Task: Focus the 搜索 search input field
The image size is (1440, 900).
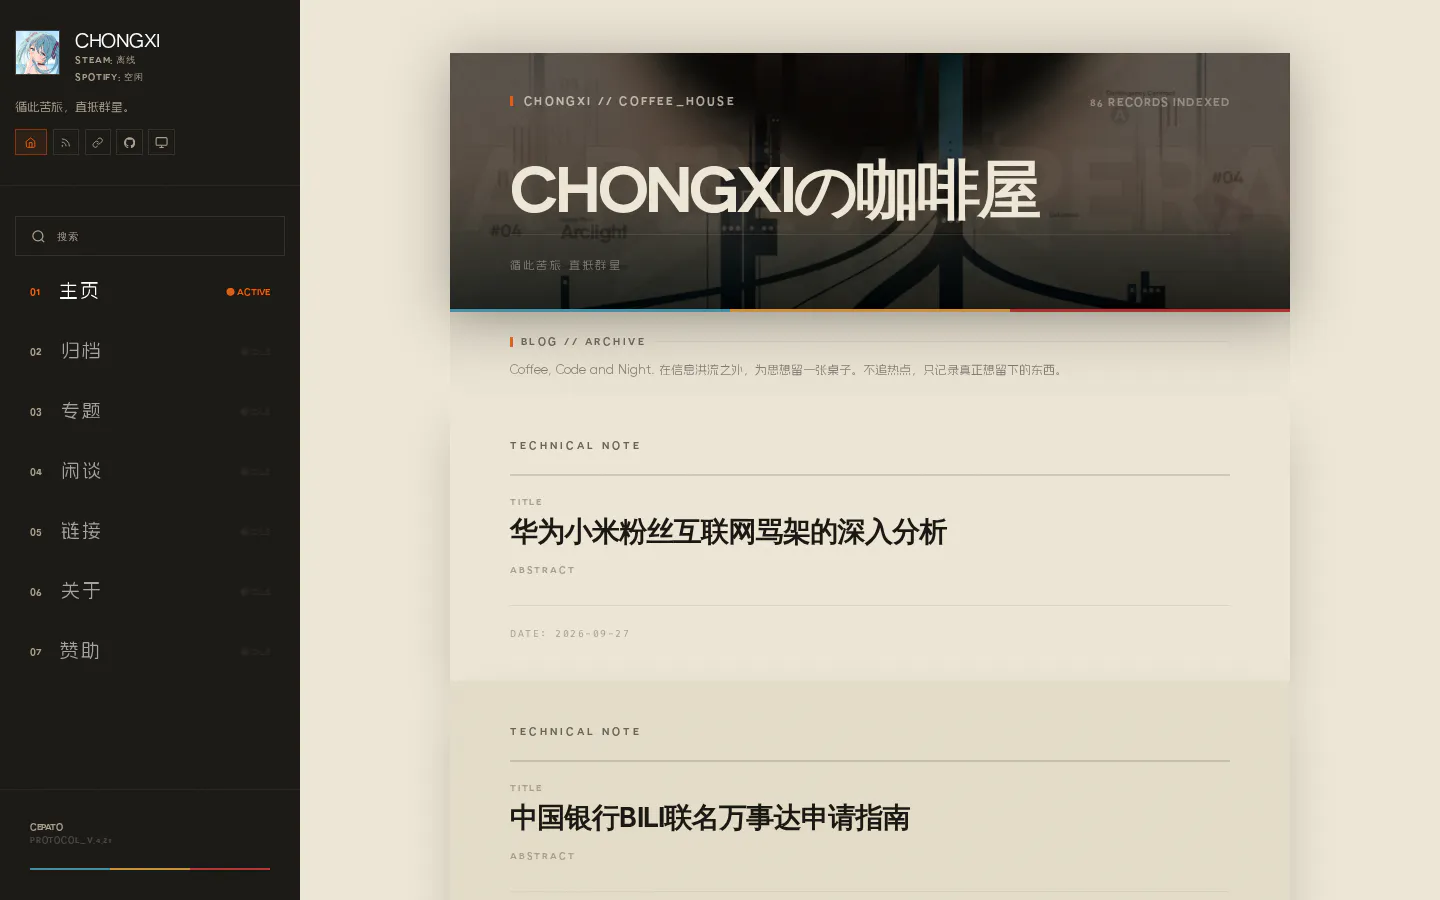Action: pyautogui.click(x=150, y=236)
